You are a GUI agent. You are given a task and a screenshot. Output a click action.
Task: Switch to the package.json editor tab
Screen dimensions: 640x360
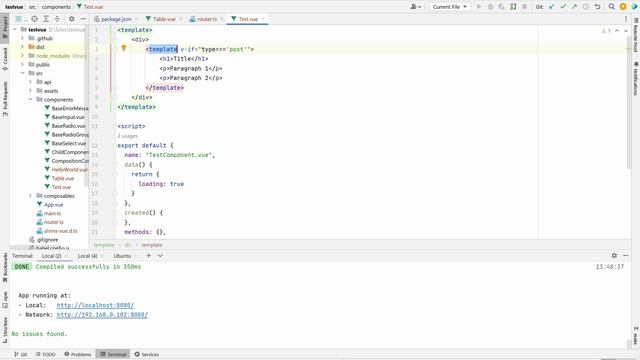(x=116, y=19)
